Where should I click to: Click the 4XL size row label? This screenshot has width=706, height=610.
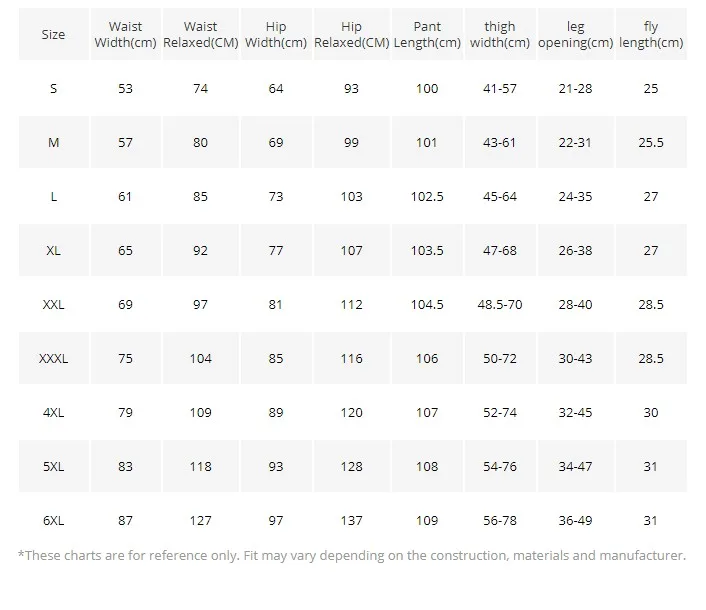coord(53,412)
